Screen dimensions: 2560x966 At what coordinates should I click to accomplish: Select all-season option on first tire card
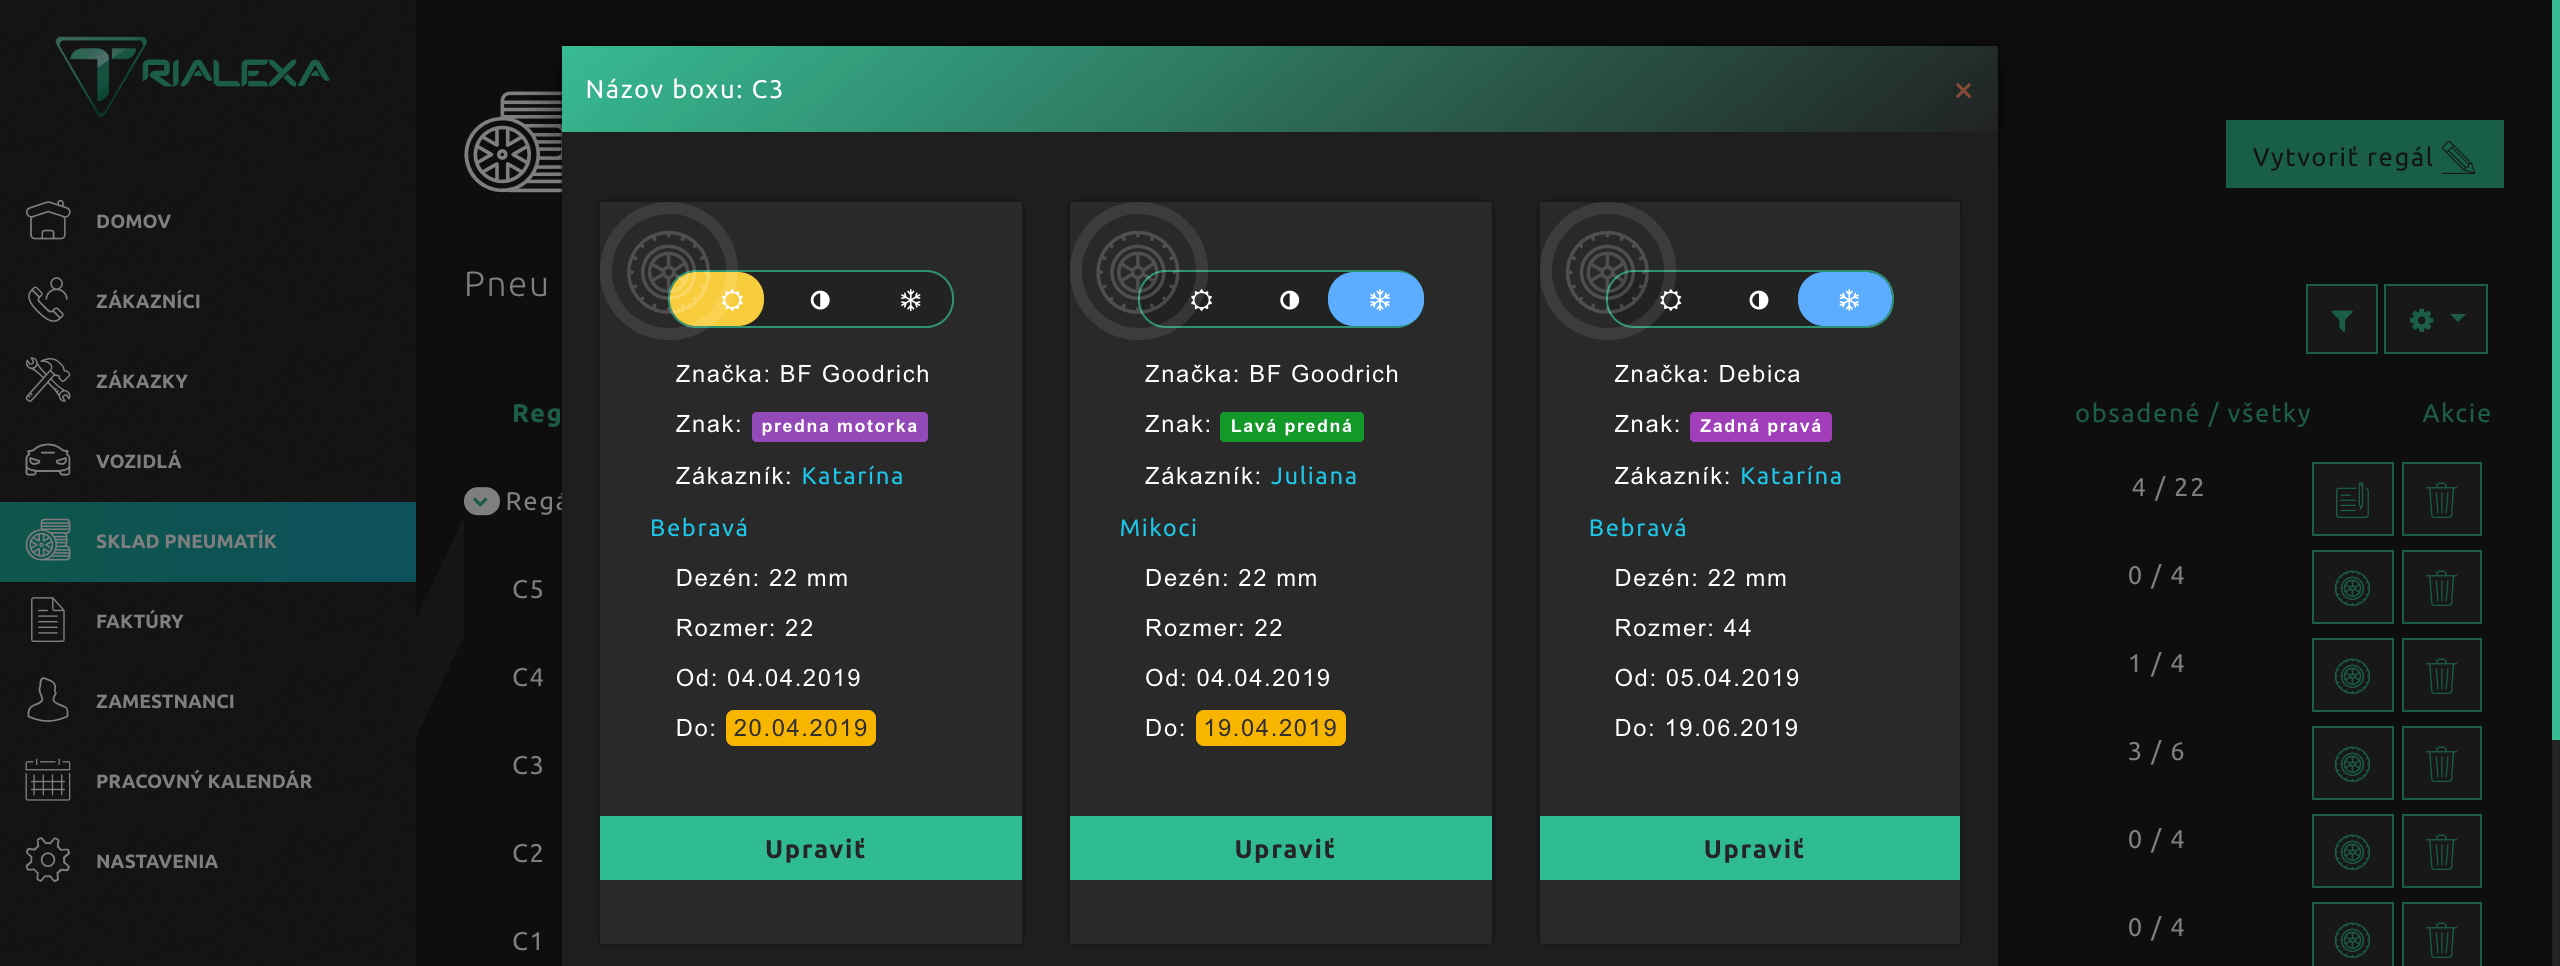click(820, 300)
